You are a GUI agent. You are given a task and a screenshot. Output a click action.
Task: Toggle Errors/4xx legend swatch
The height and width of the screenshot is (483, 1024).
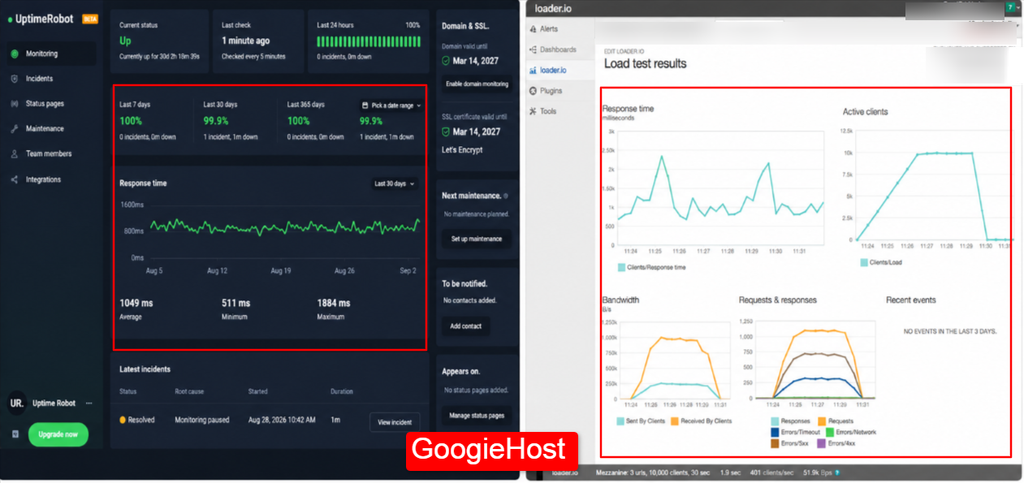pyautogui.click(x=822, y=443)
